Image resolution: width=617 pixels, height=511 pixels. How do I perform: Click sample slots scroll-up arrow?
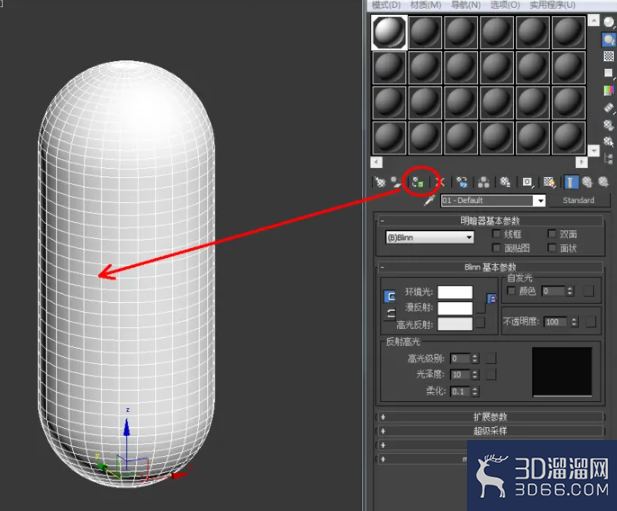(x=593, y=20)
